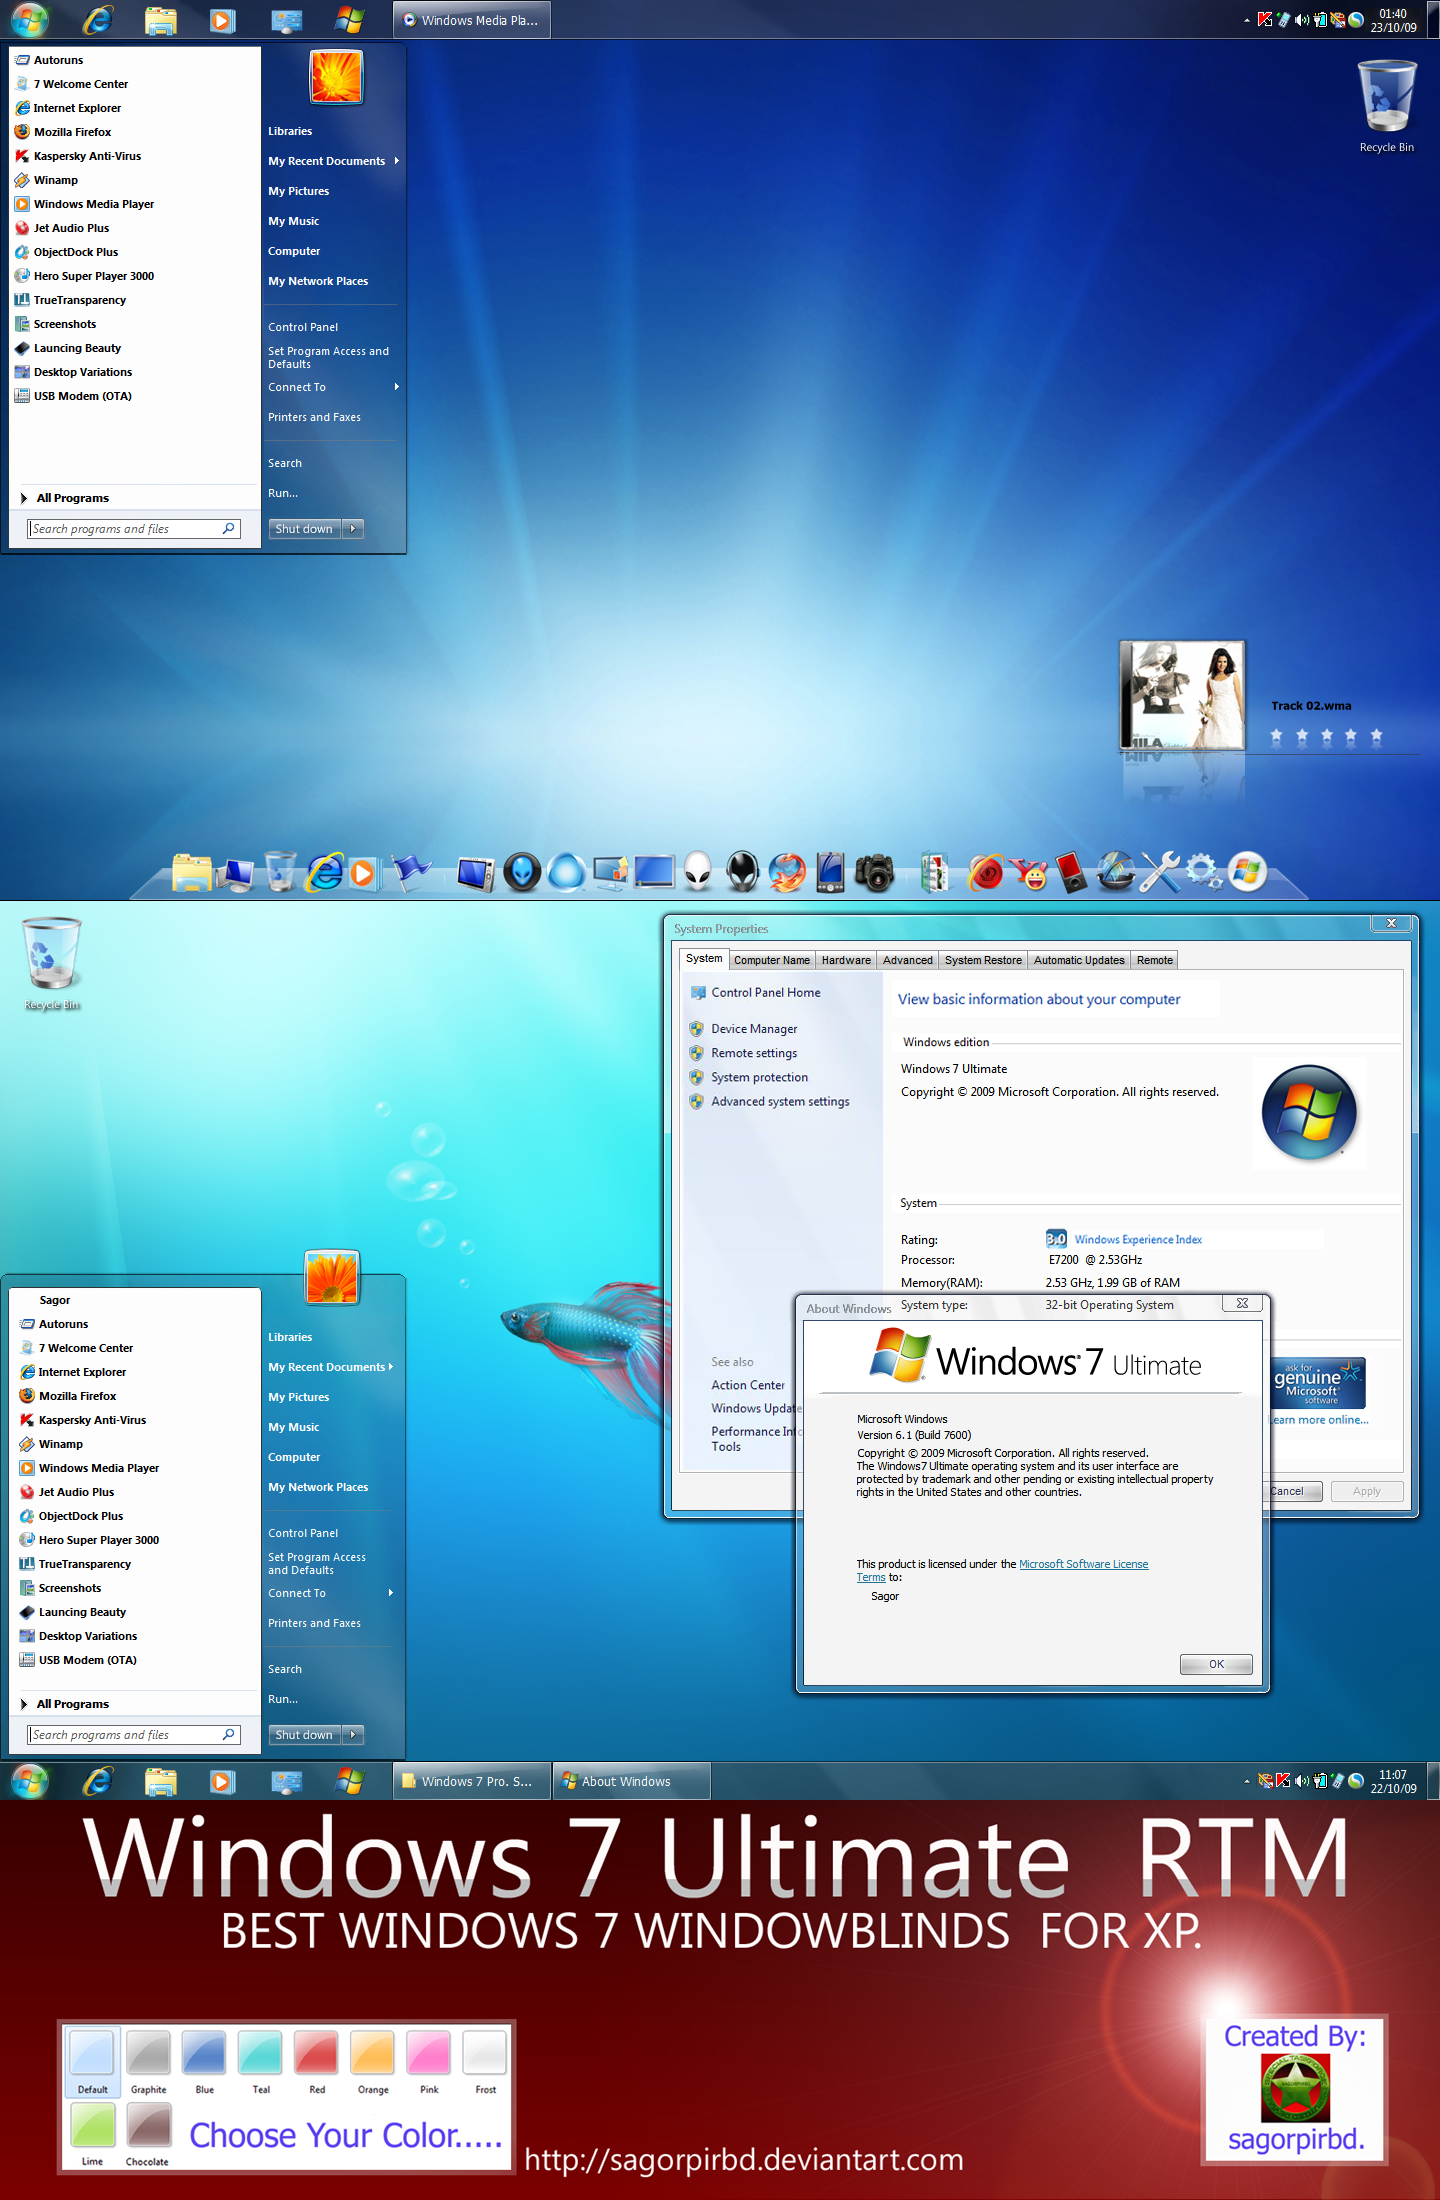
Task: Launch Internet Explorer from the dock
Action: [325, 872]
